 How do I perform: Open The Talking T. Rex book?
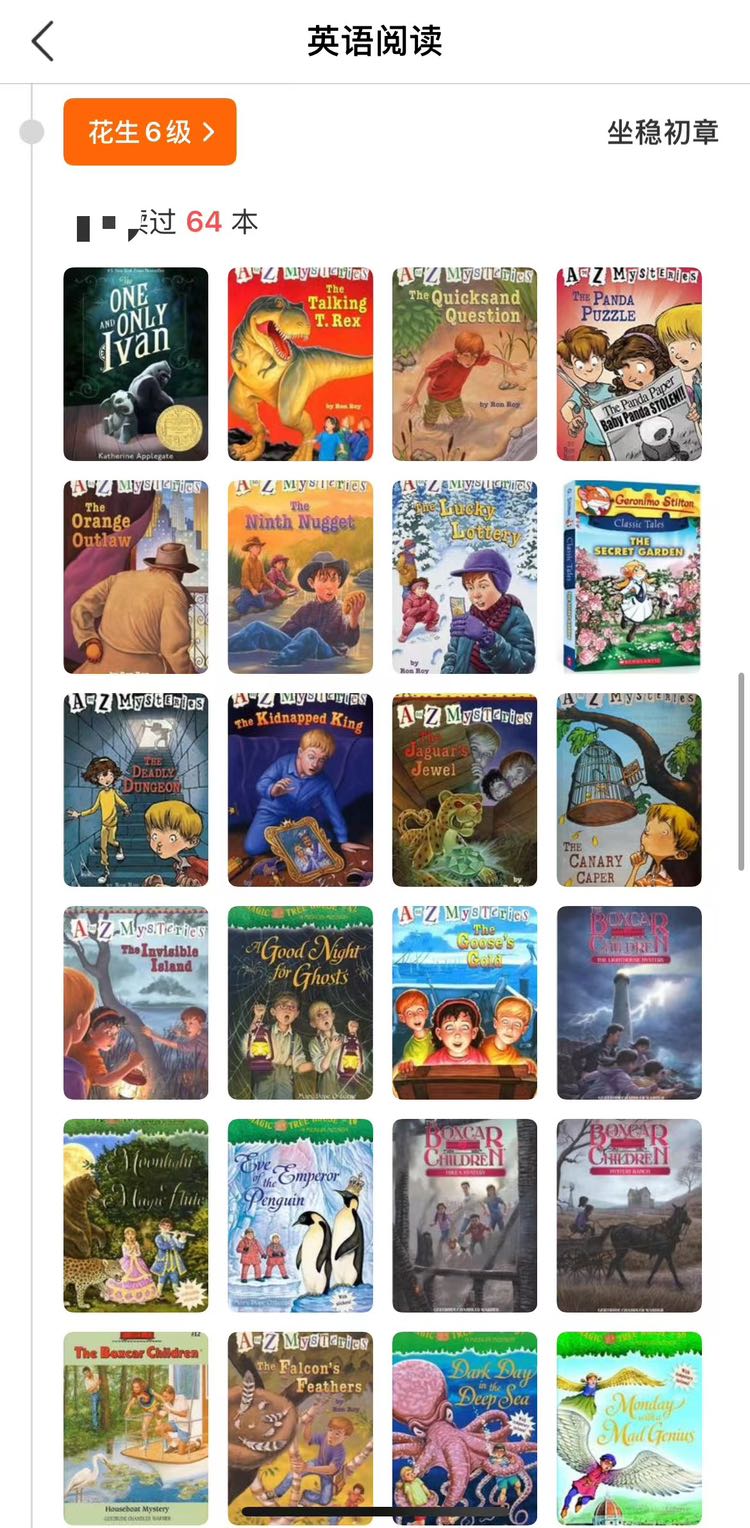coord(300,364)
